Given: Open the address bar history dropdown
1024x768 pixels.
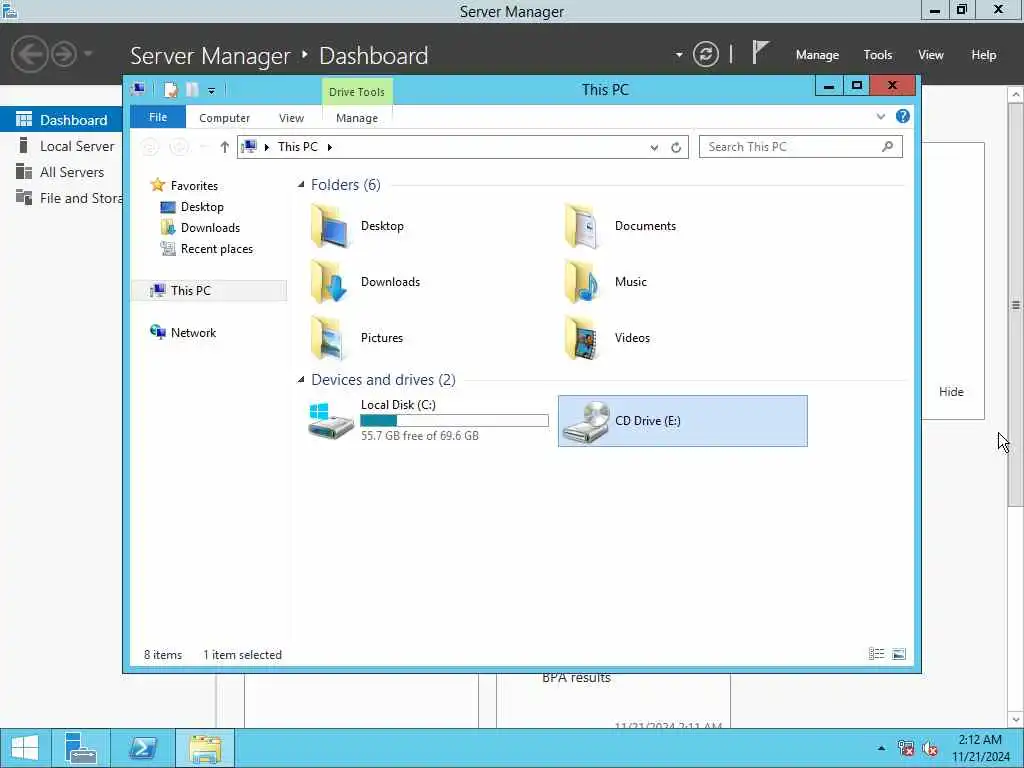Looking at the screenshot, I should [x=654, y=148].
